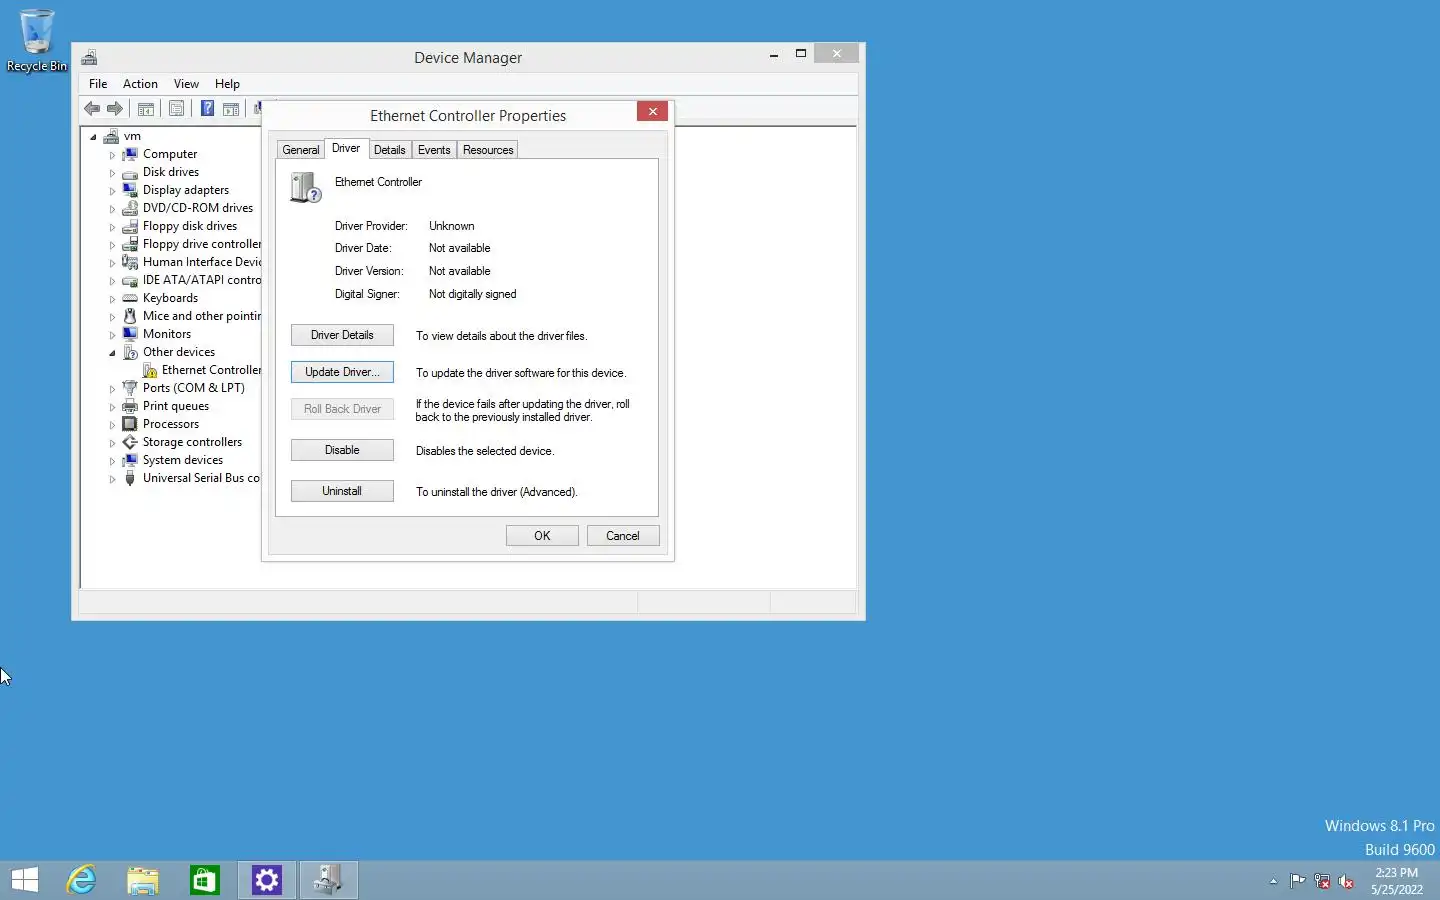Show hidden tray icons arrow
This screenshot has width=1440, height=900.
(1273, 881)
